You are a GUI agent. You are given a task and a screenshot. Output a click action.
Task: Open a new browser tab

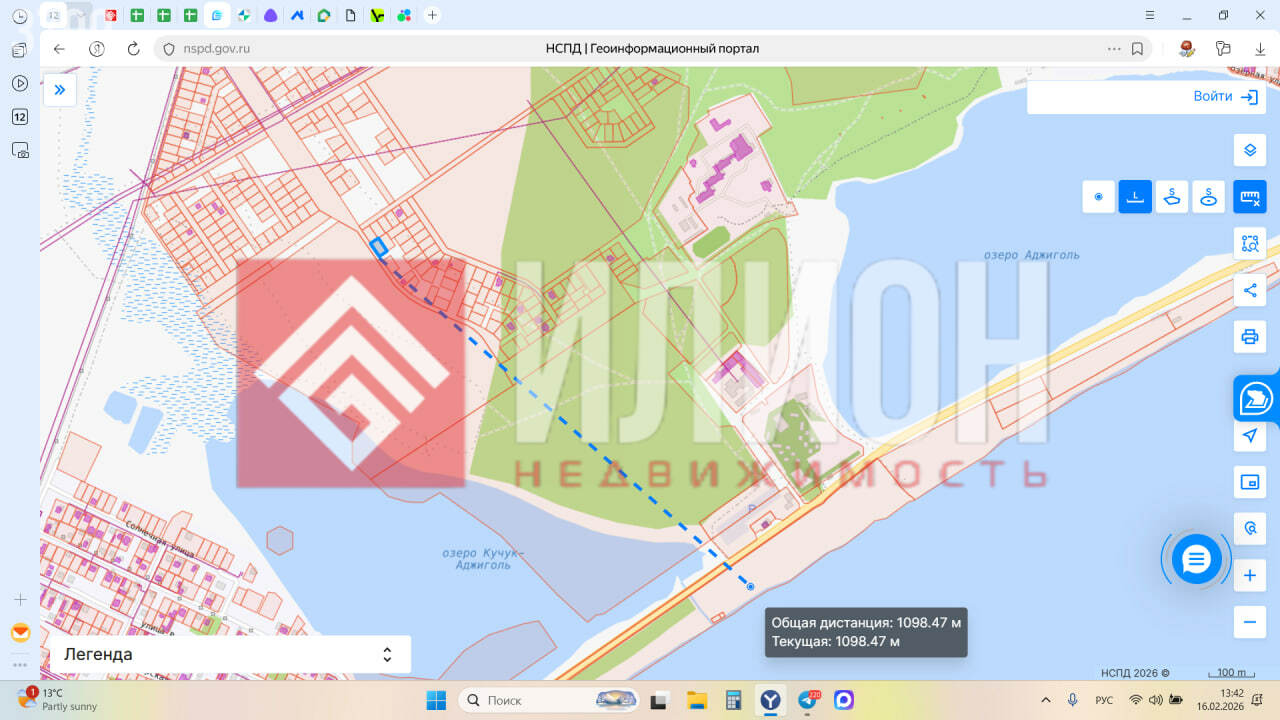[431, 15]
